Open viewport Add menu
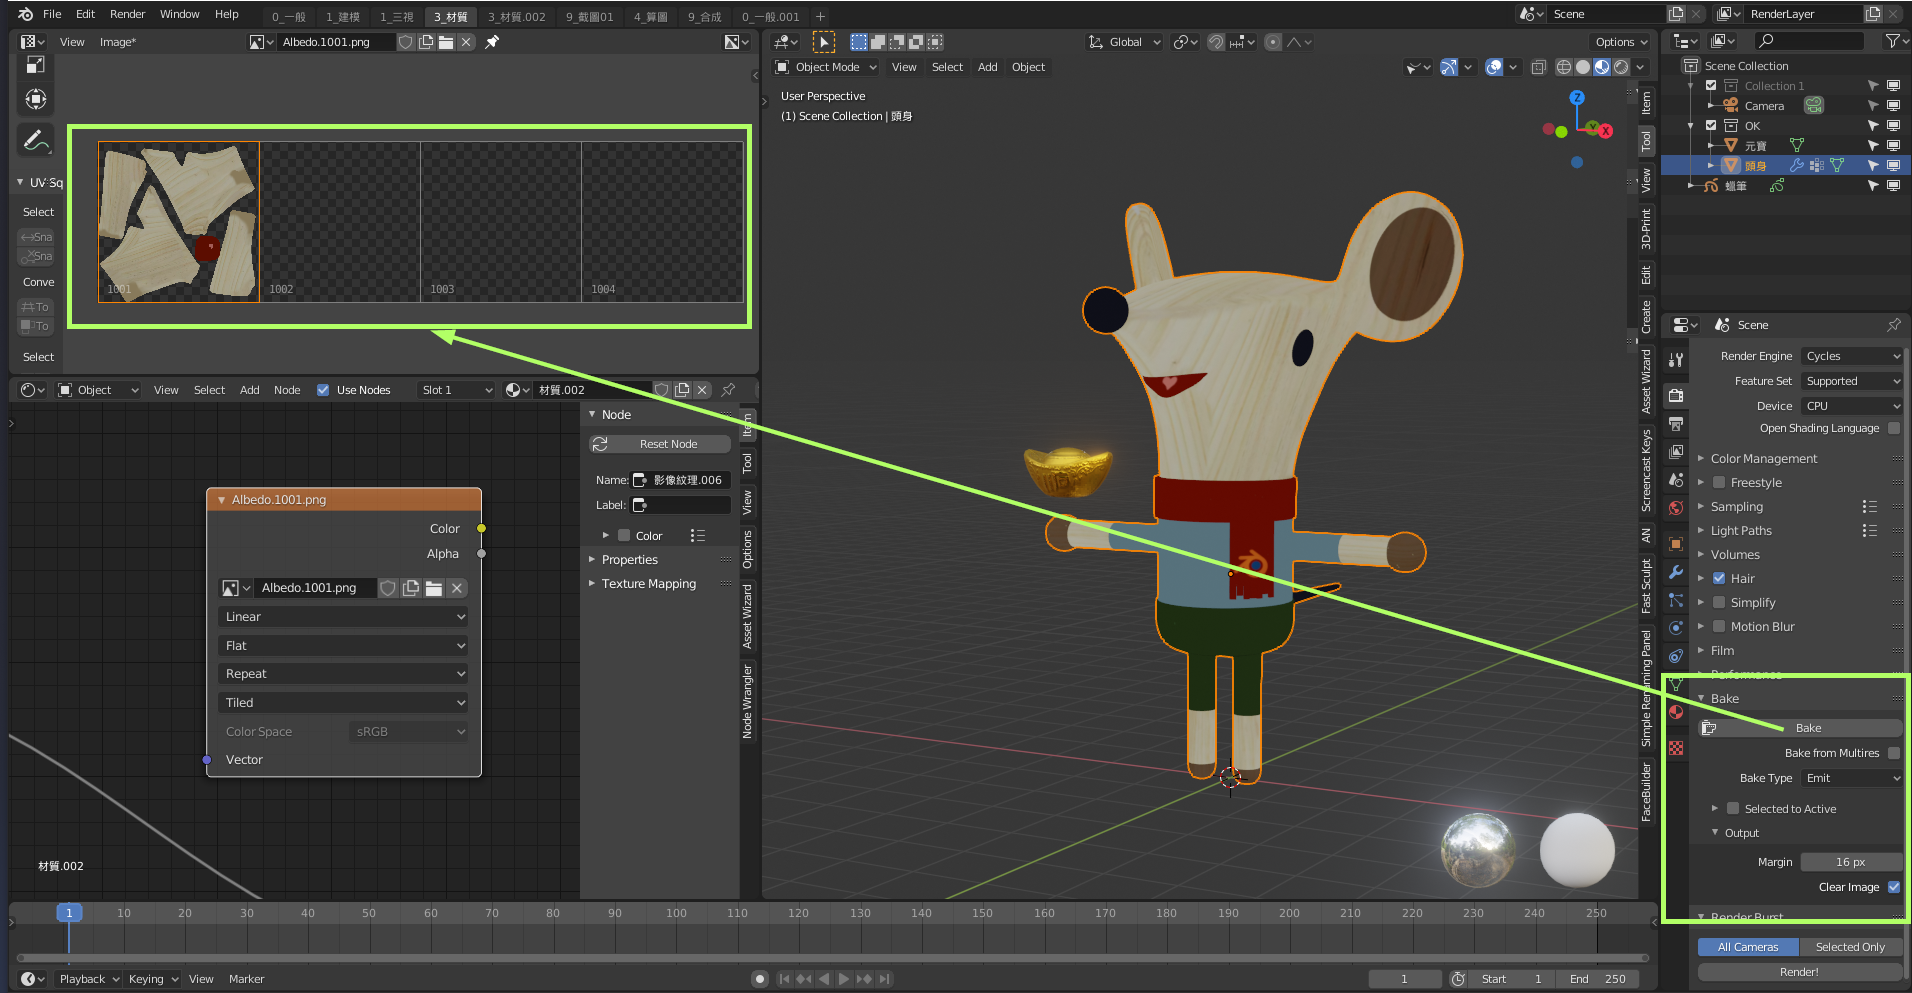 tap(987, 67)
